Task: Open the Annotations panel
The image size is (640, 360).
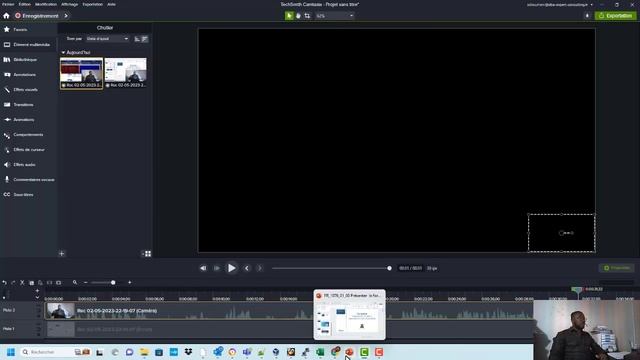Action: coord(29,75)
